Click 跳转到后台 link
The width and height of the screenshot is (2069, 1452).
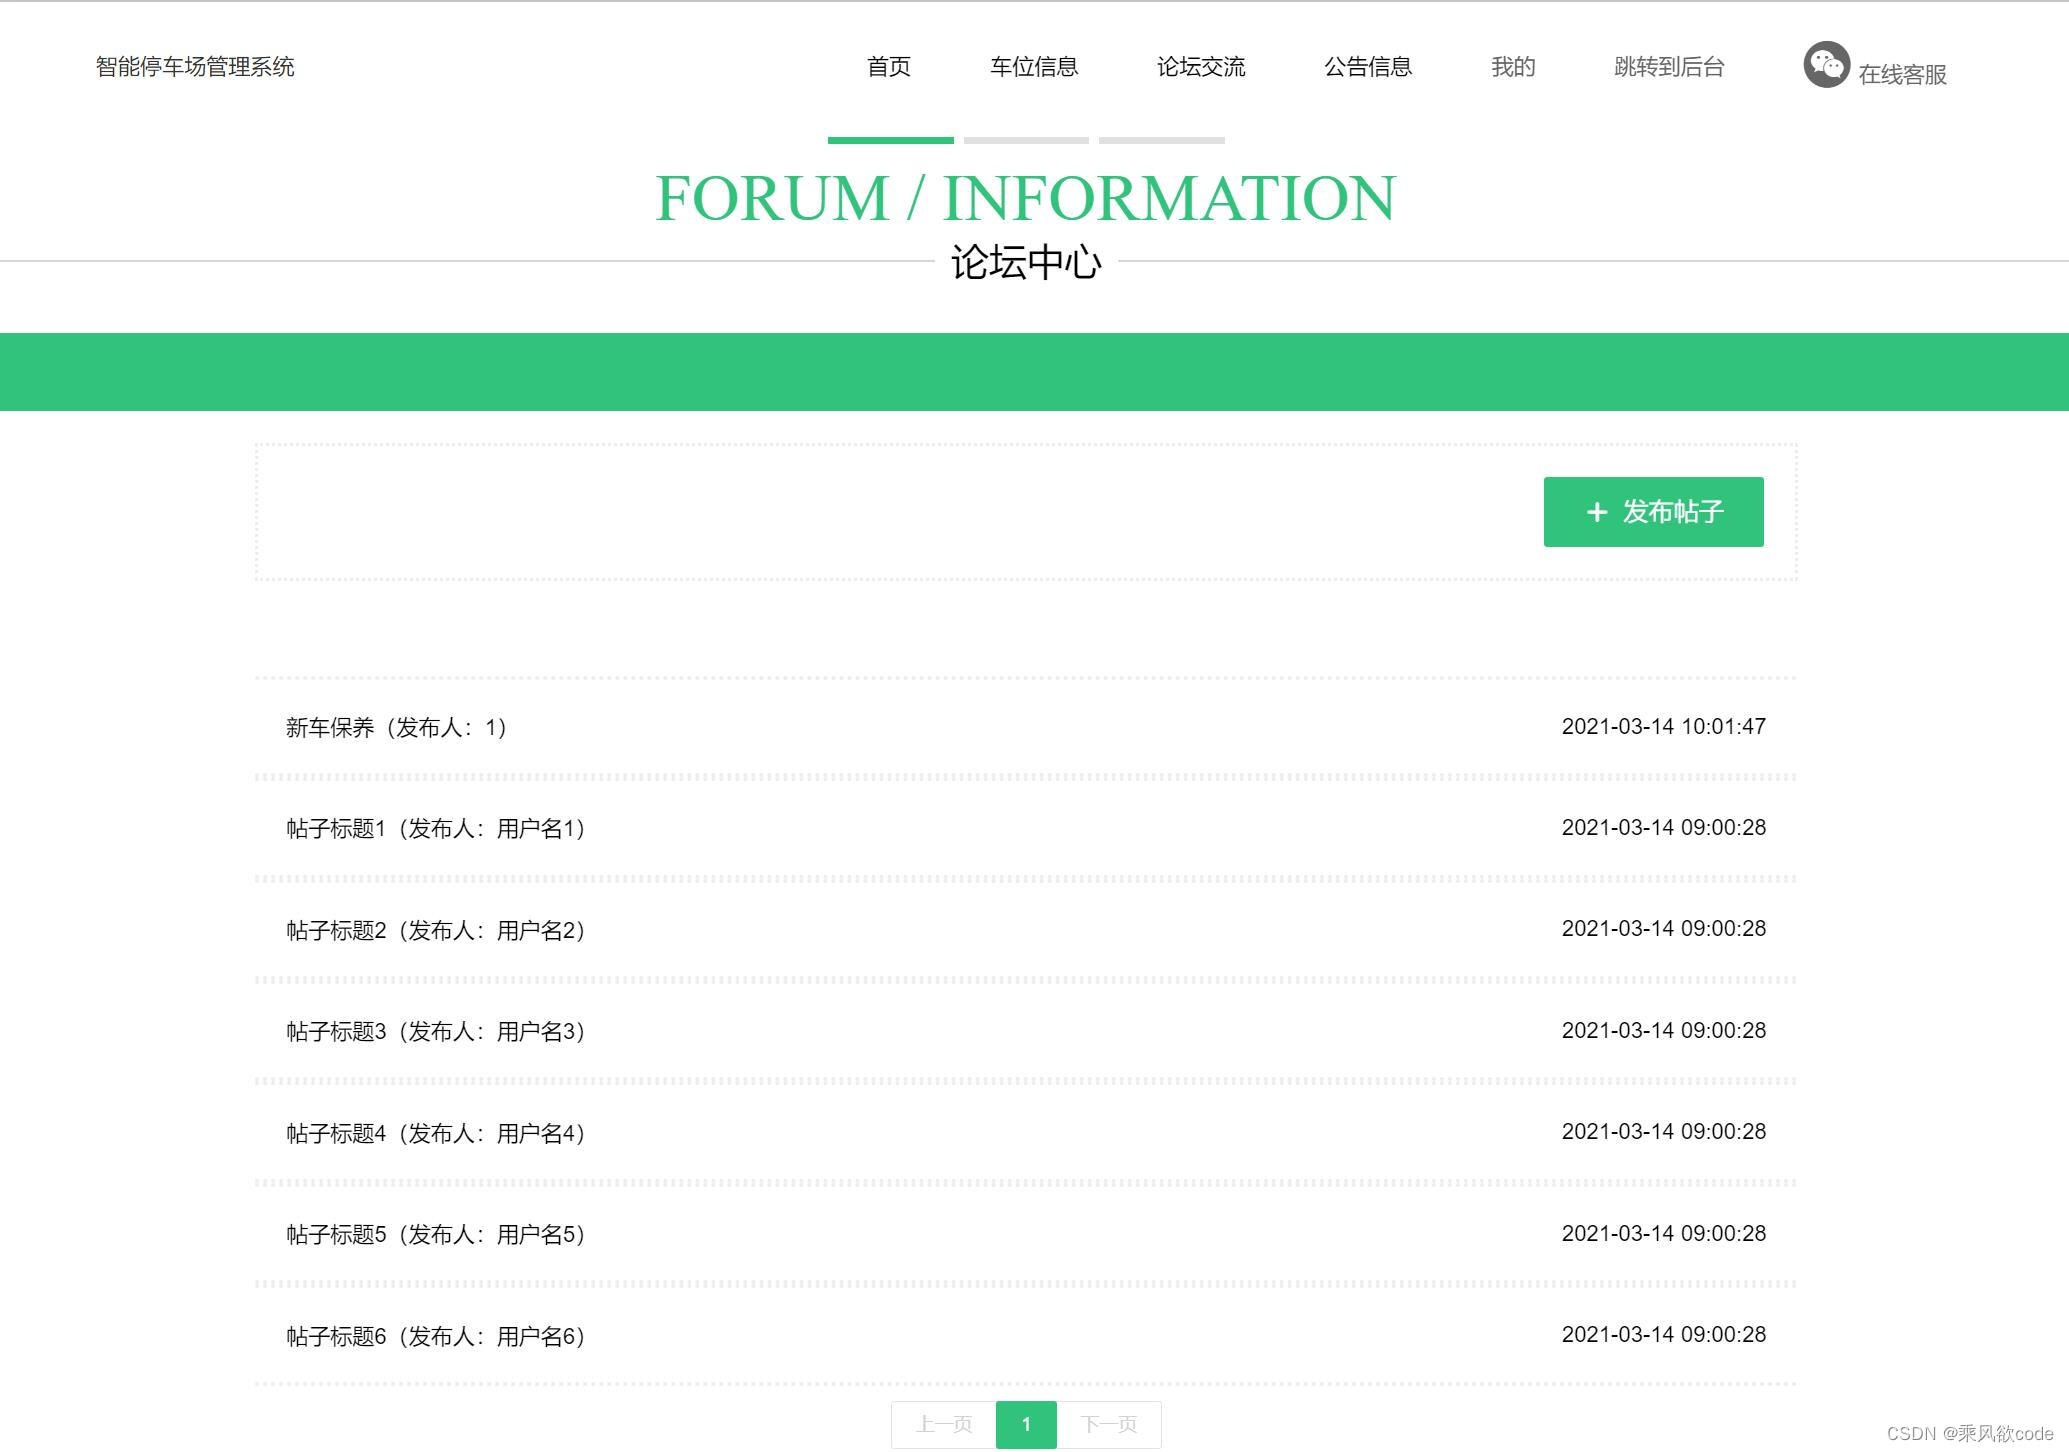click(x=1668, y=67)
